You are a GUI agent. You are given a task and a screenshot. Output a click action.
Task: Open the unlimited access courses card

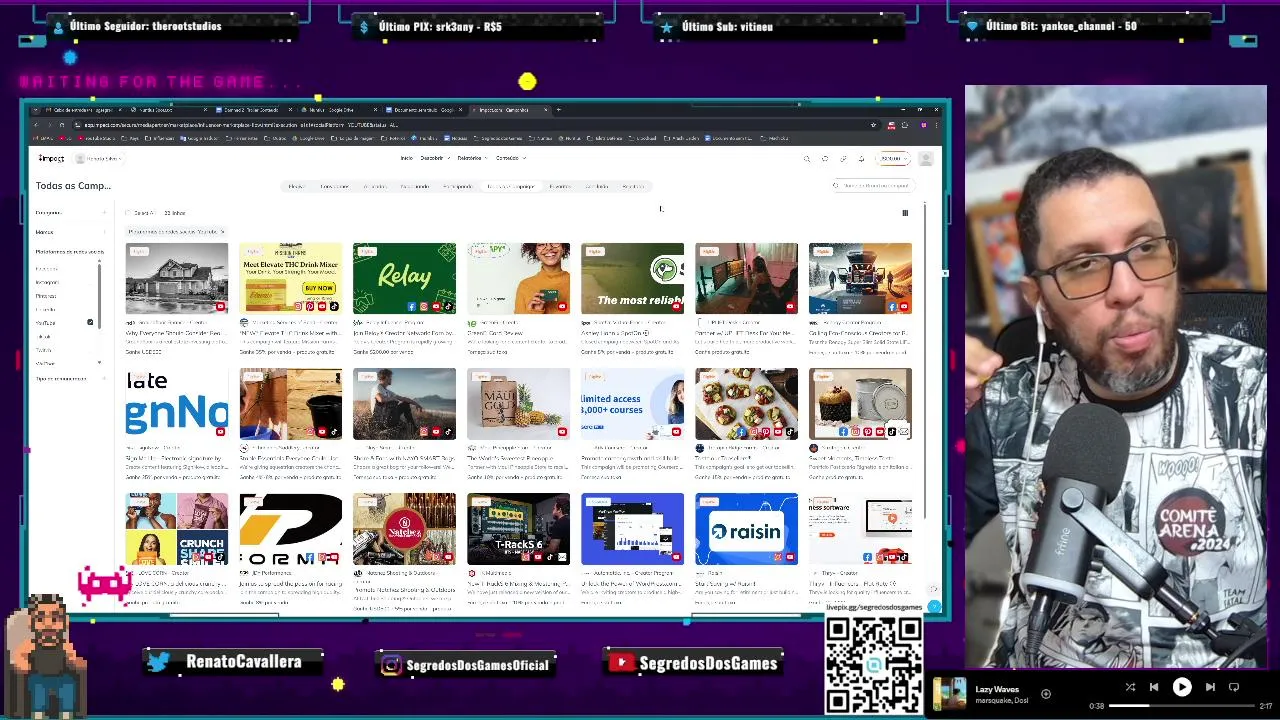click(632, 404)
